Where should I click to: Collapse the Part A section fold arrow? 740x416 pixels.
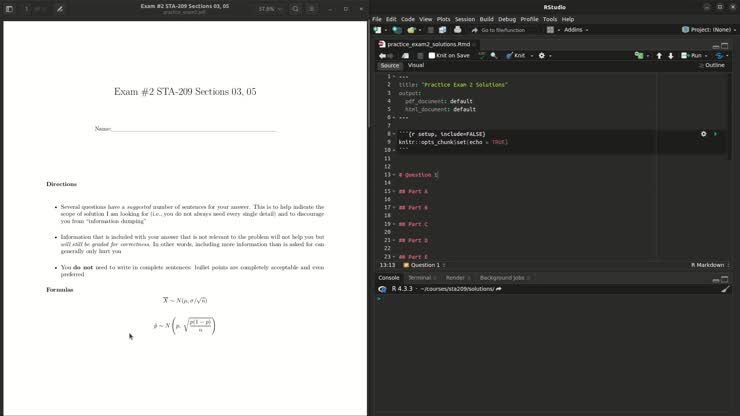point(394,191)
